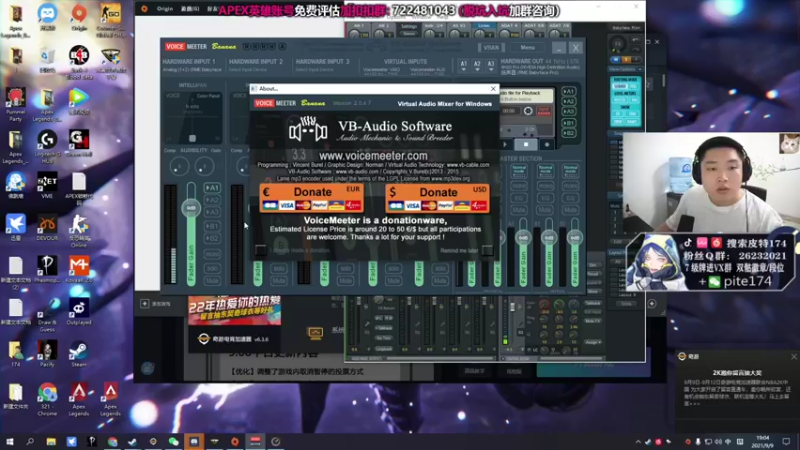Toggle A2 bus on Hardware Input 1 strip

212,200
